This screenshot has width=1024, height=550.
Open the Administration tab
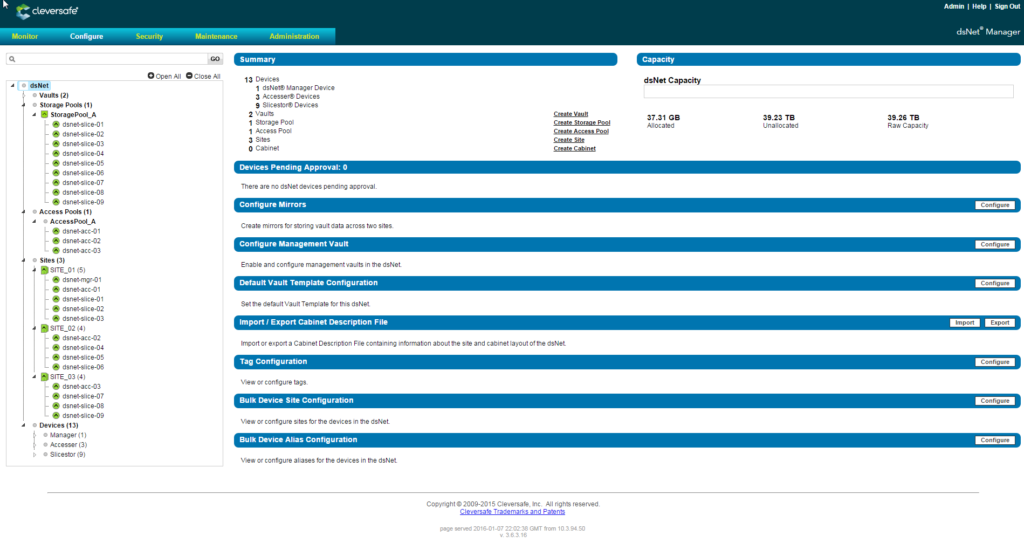(294, 37)
